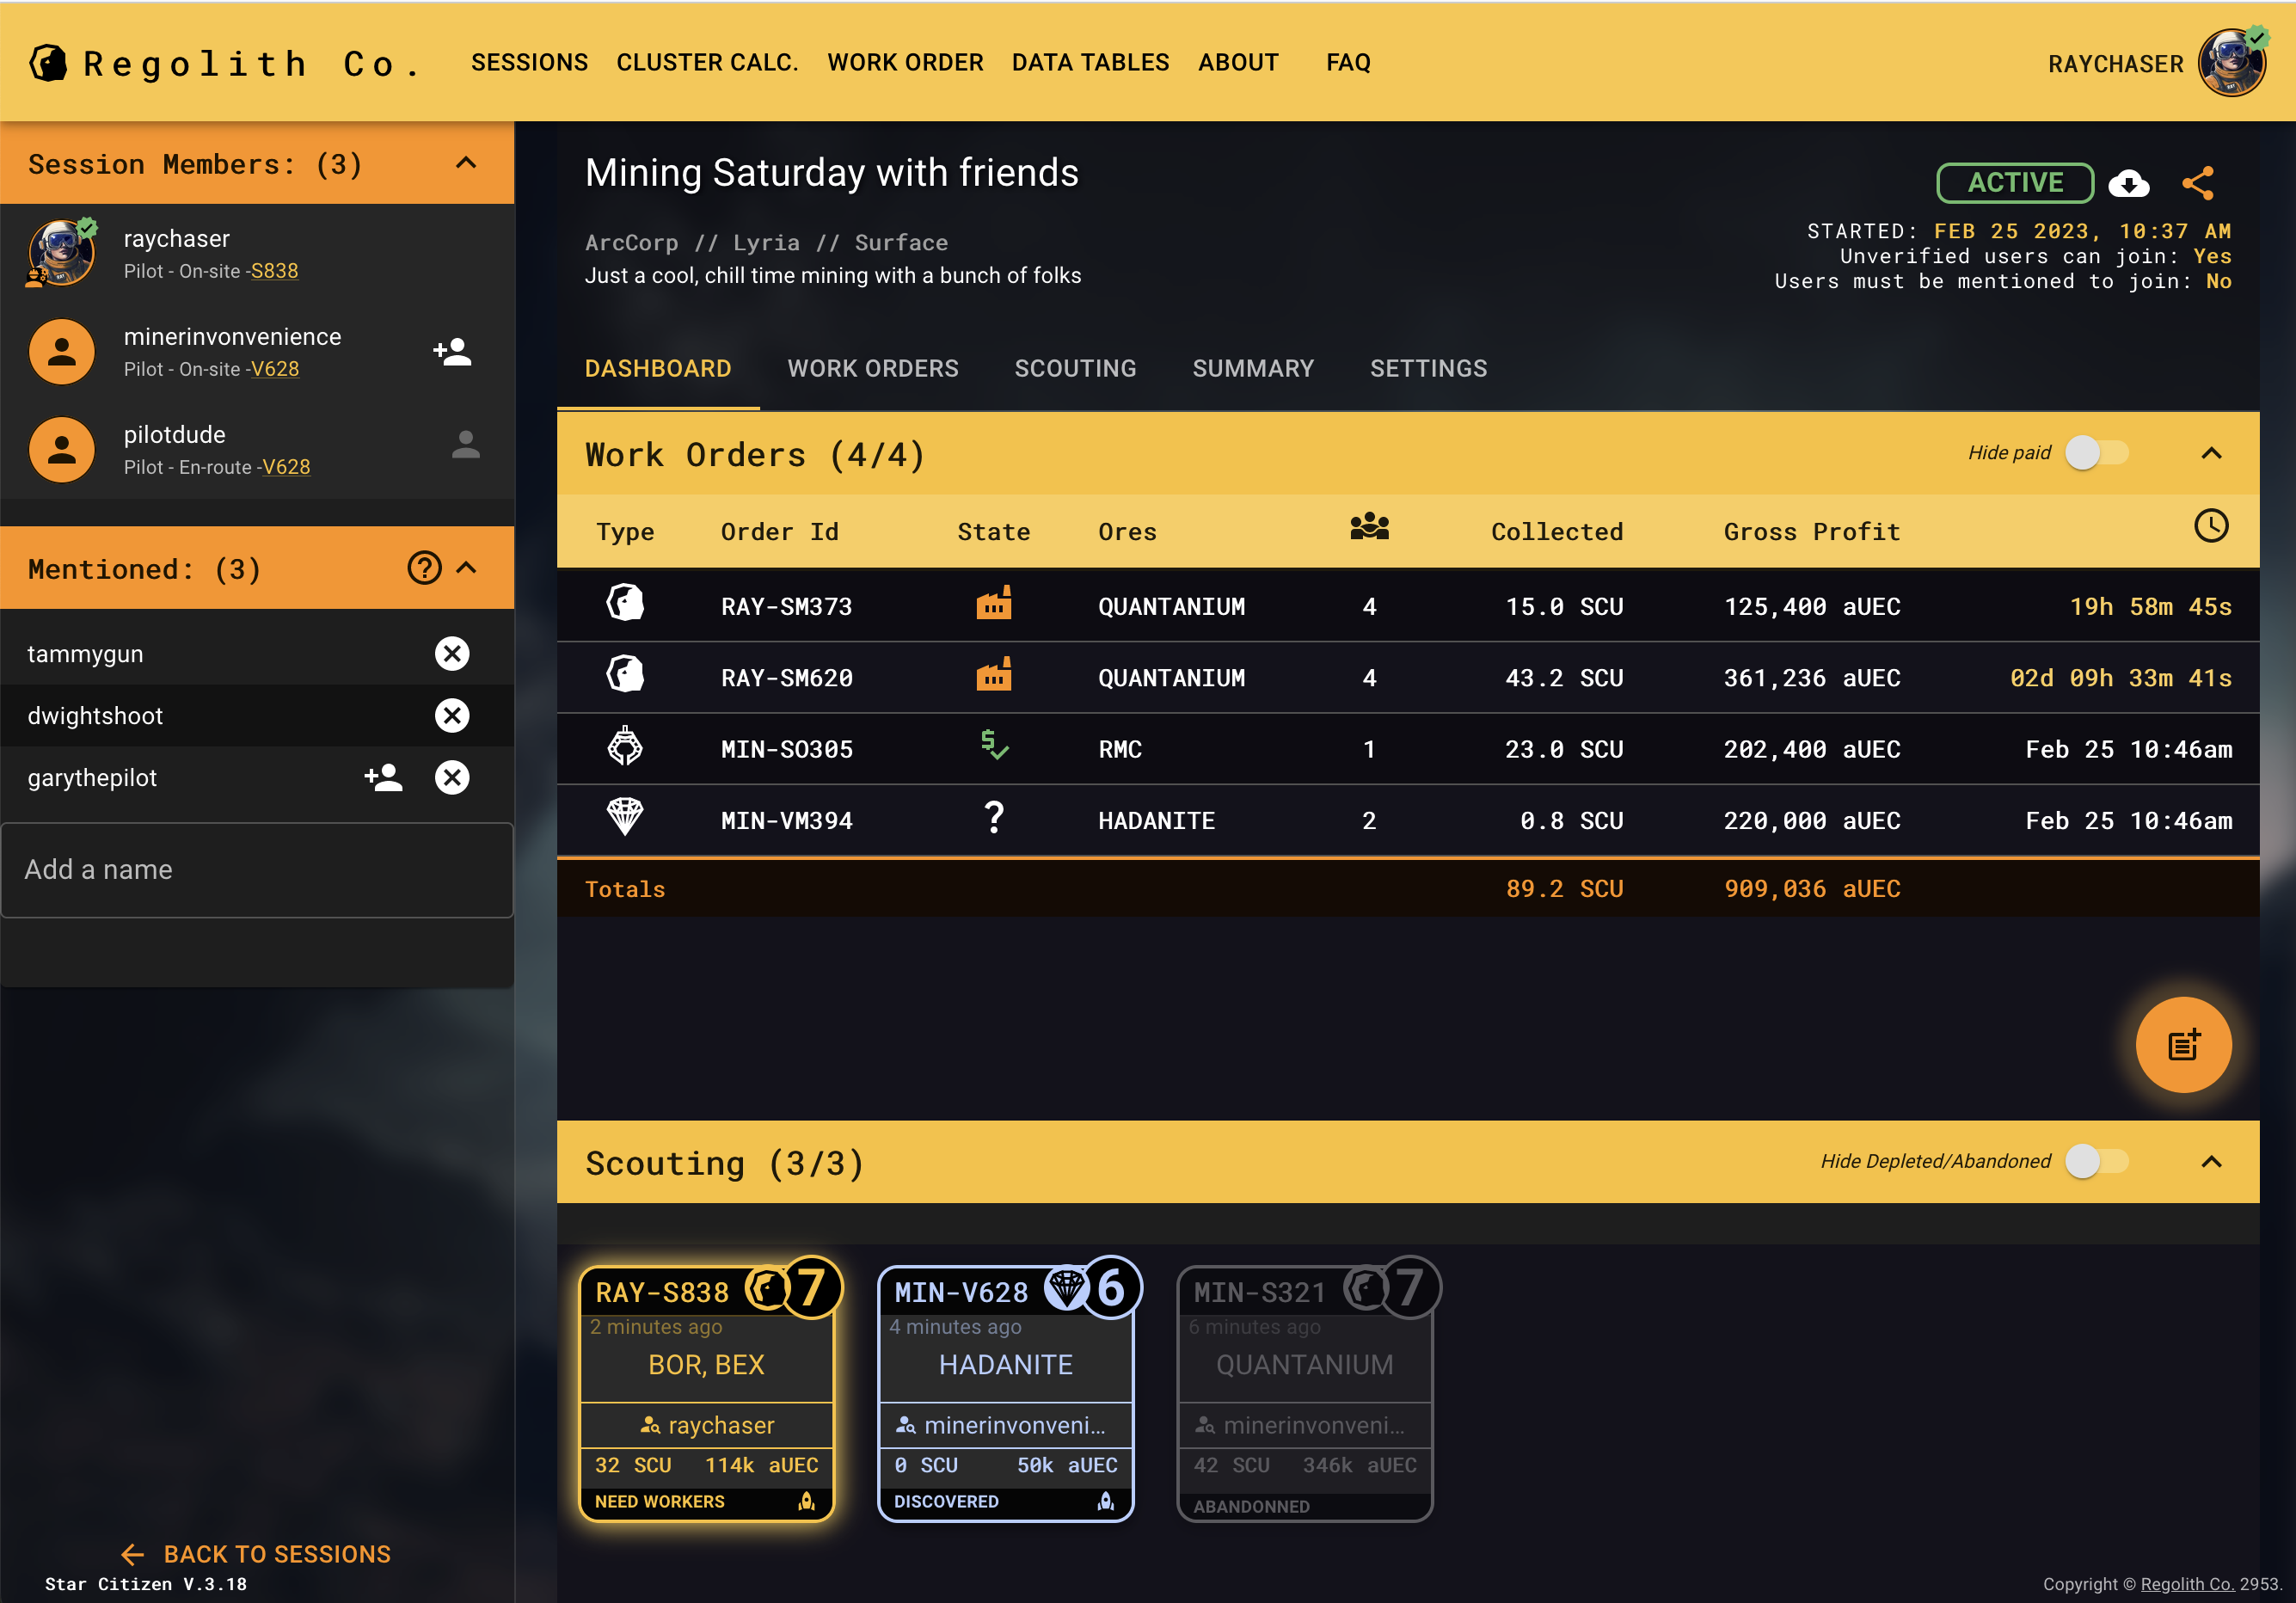Click the download session data cloud icon

pos(2129,183)
